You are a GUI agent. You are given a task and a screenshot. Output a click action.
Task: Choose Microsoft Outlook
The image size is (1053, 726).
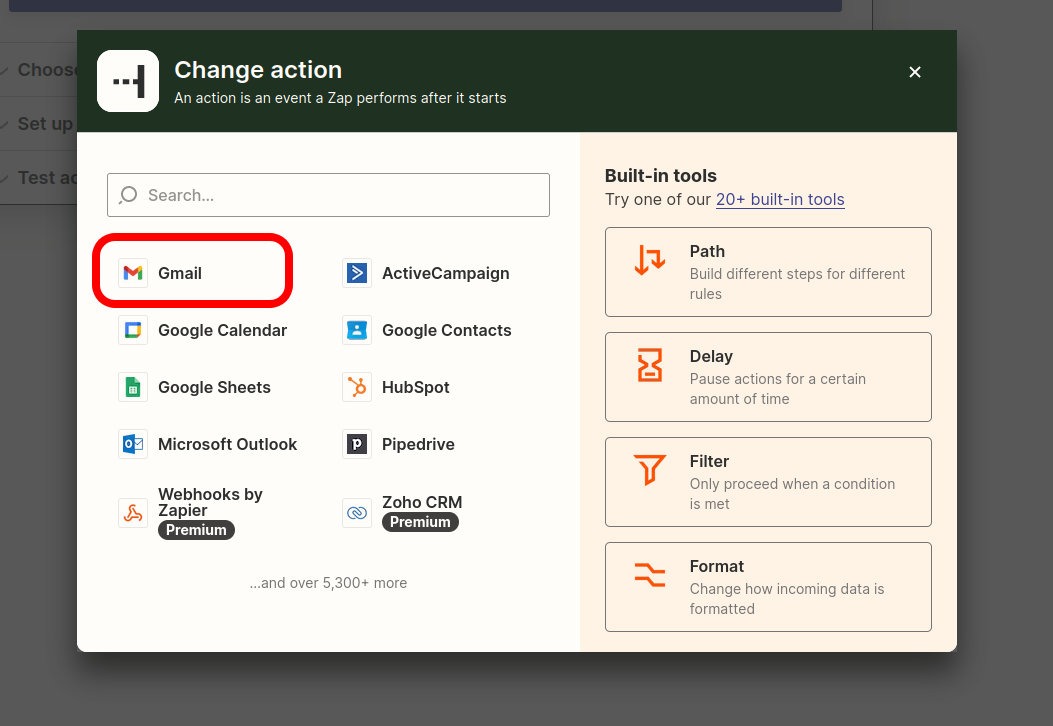pos(227,444)
